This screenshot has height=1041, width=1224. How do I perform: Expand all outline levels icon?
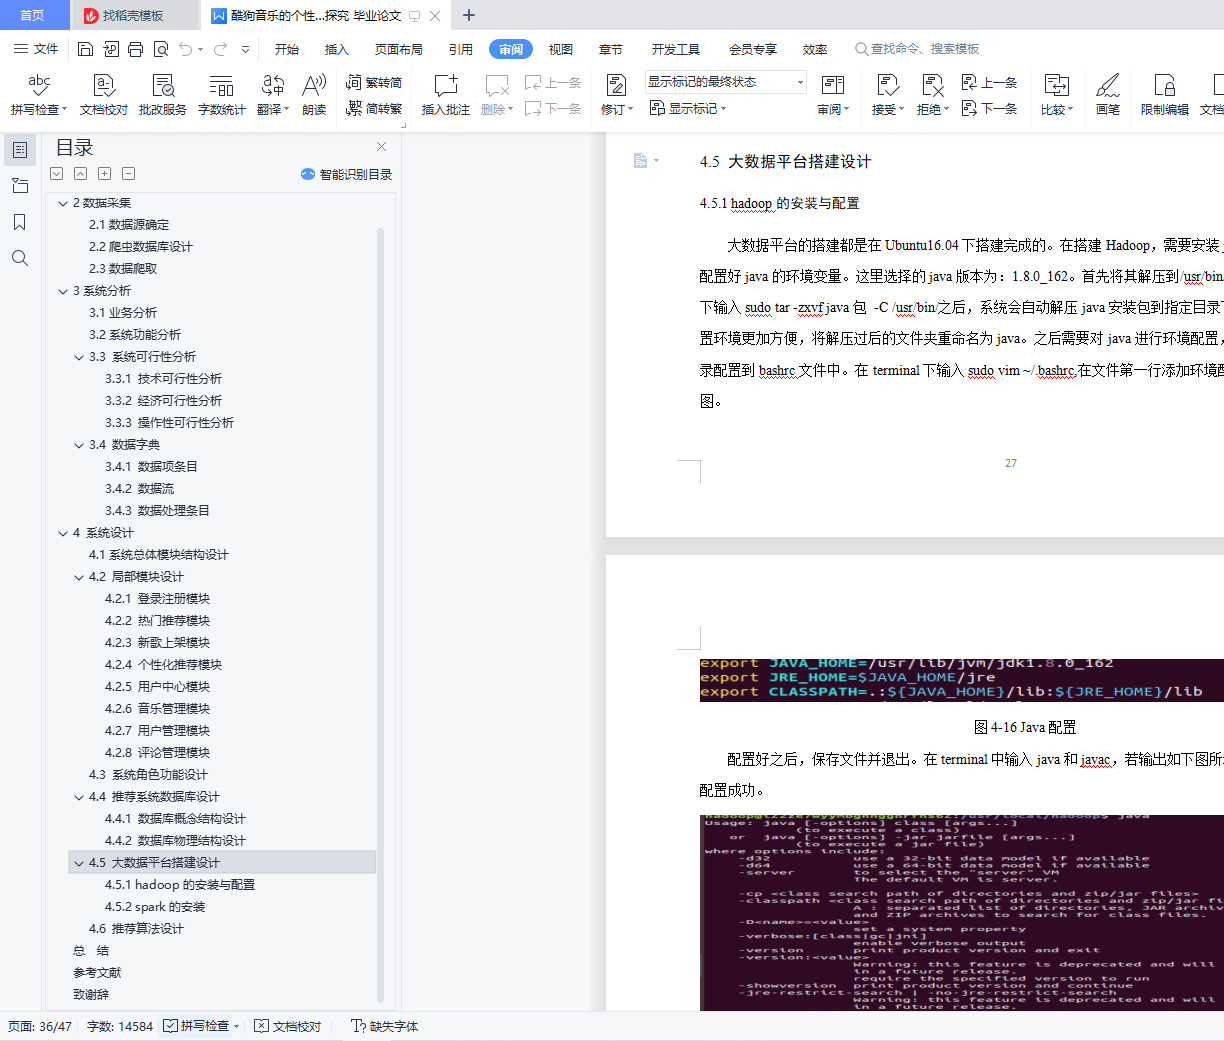pos(57,174)
